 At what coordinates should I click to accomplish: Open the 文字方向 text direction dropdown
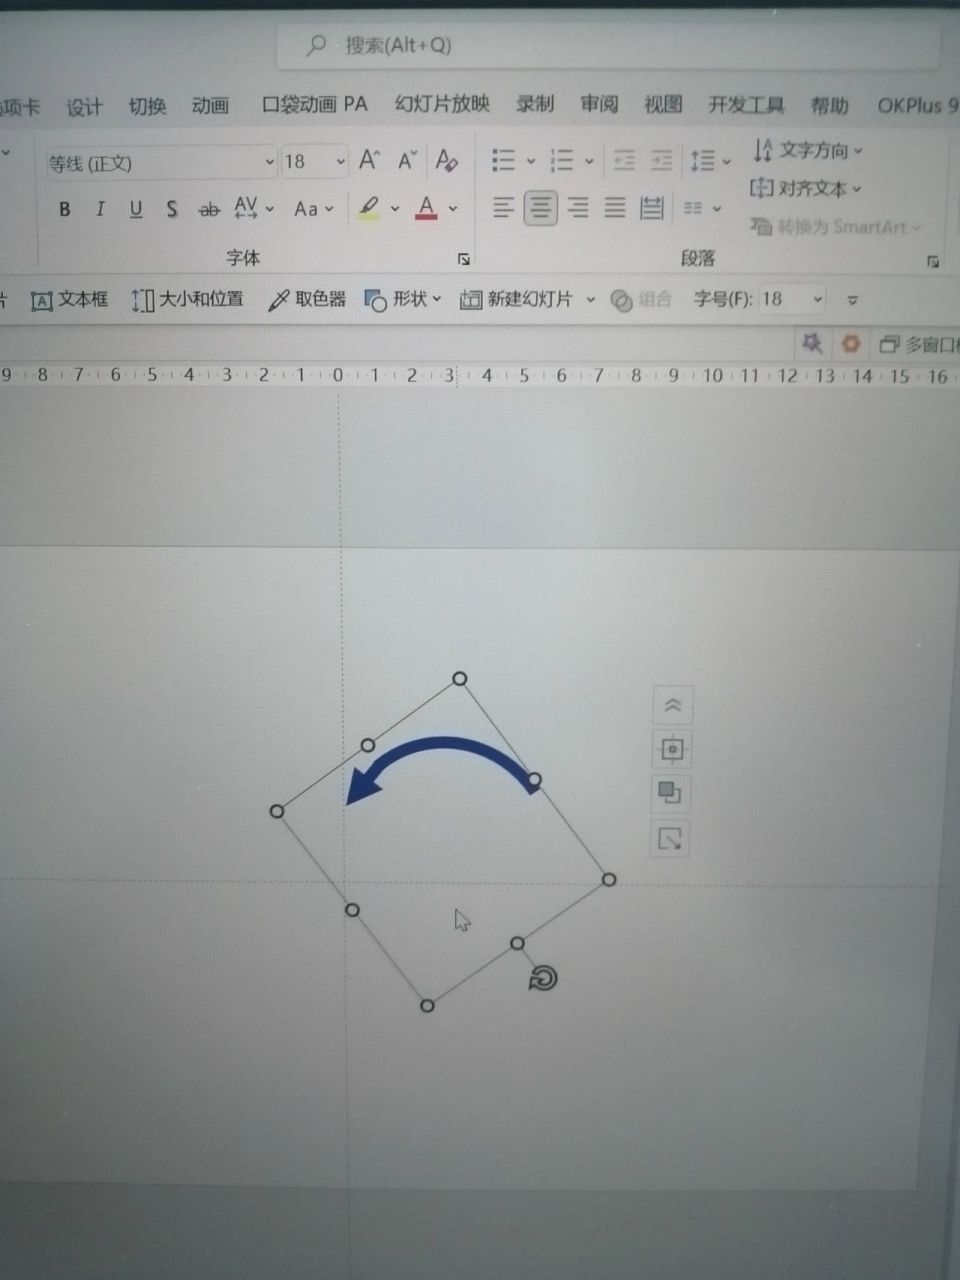coord(808,151)
